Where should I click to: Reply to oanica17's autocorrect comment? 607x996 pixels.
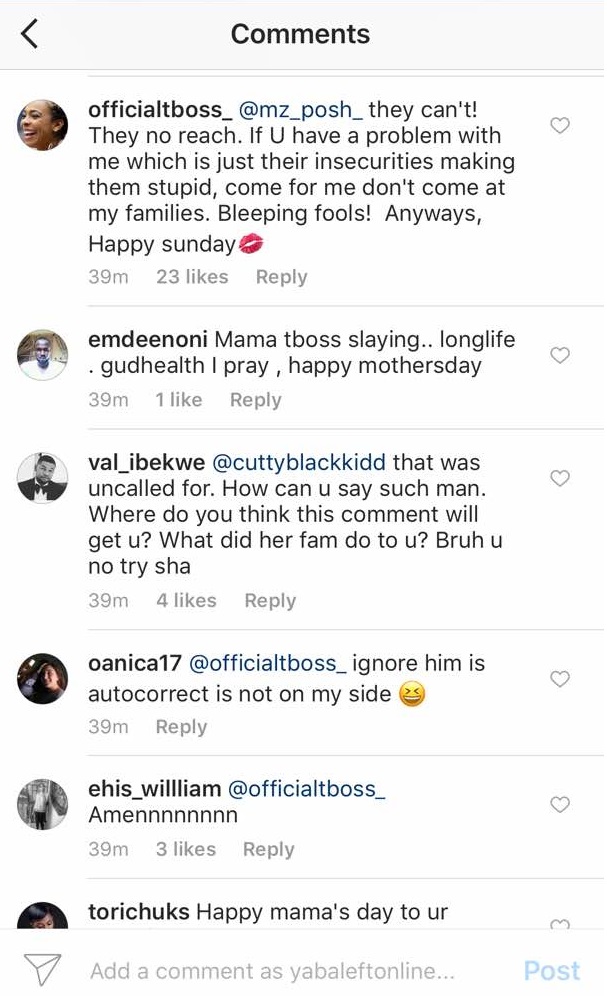point(181,727)
